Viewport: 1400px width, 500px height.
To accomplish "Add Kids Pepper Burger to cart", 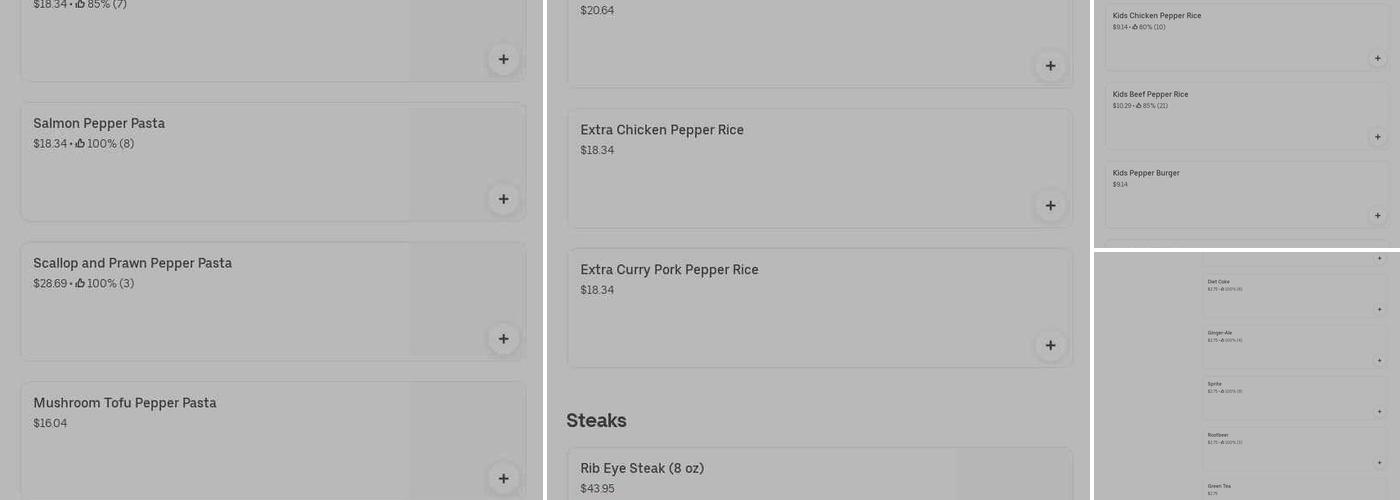I will (x=1377, y=215).
